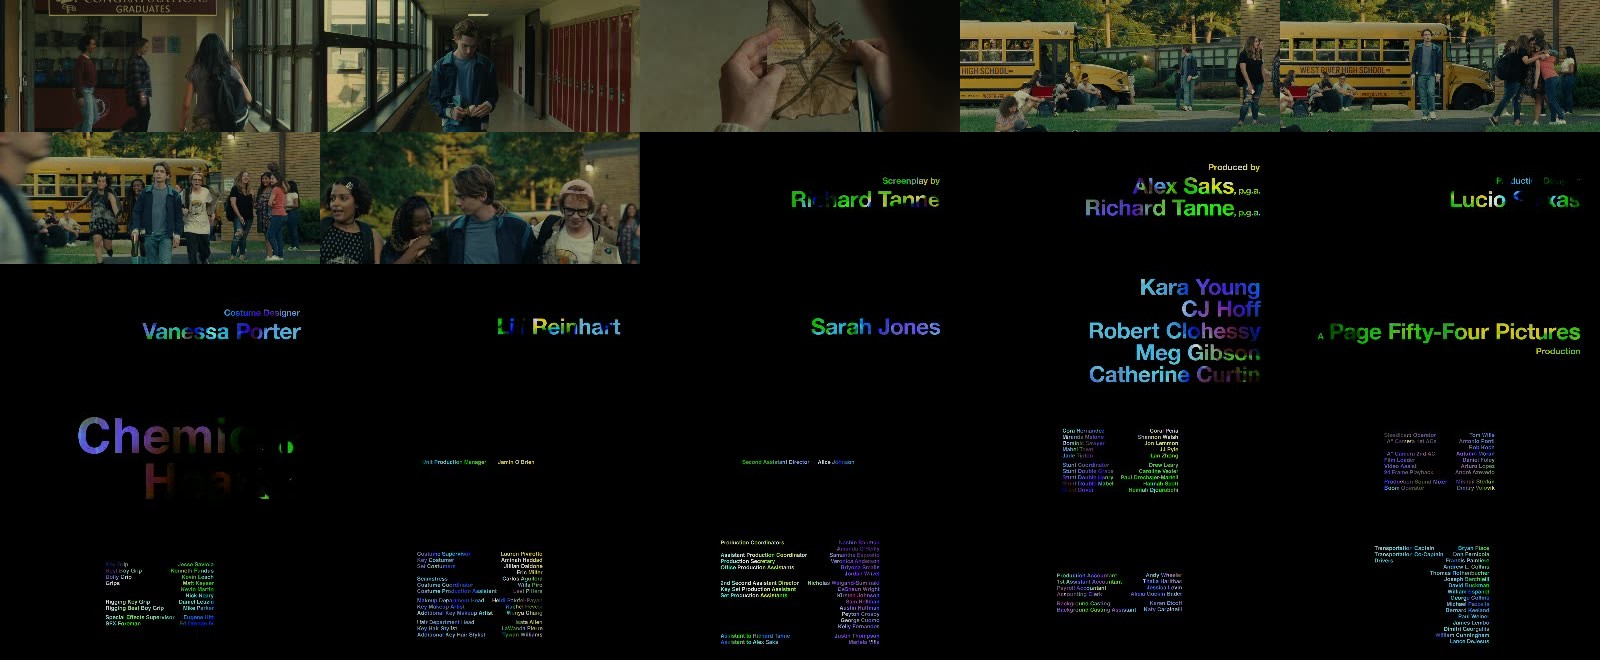
Task: Open the close-up frame of four smiling students
Action: 480,198
